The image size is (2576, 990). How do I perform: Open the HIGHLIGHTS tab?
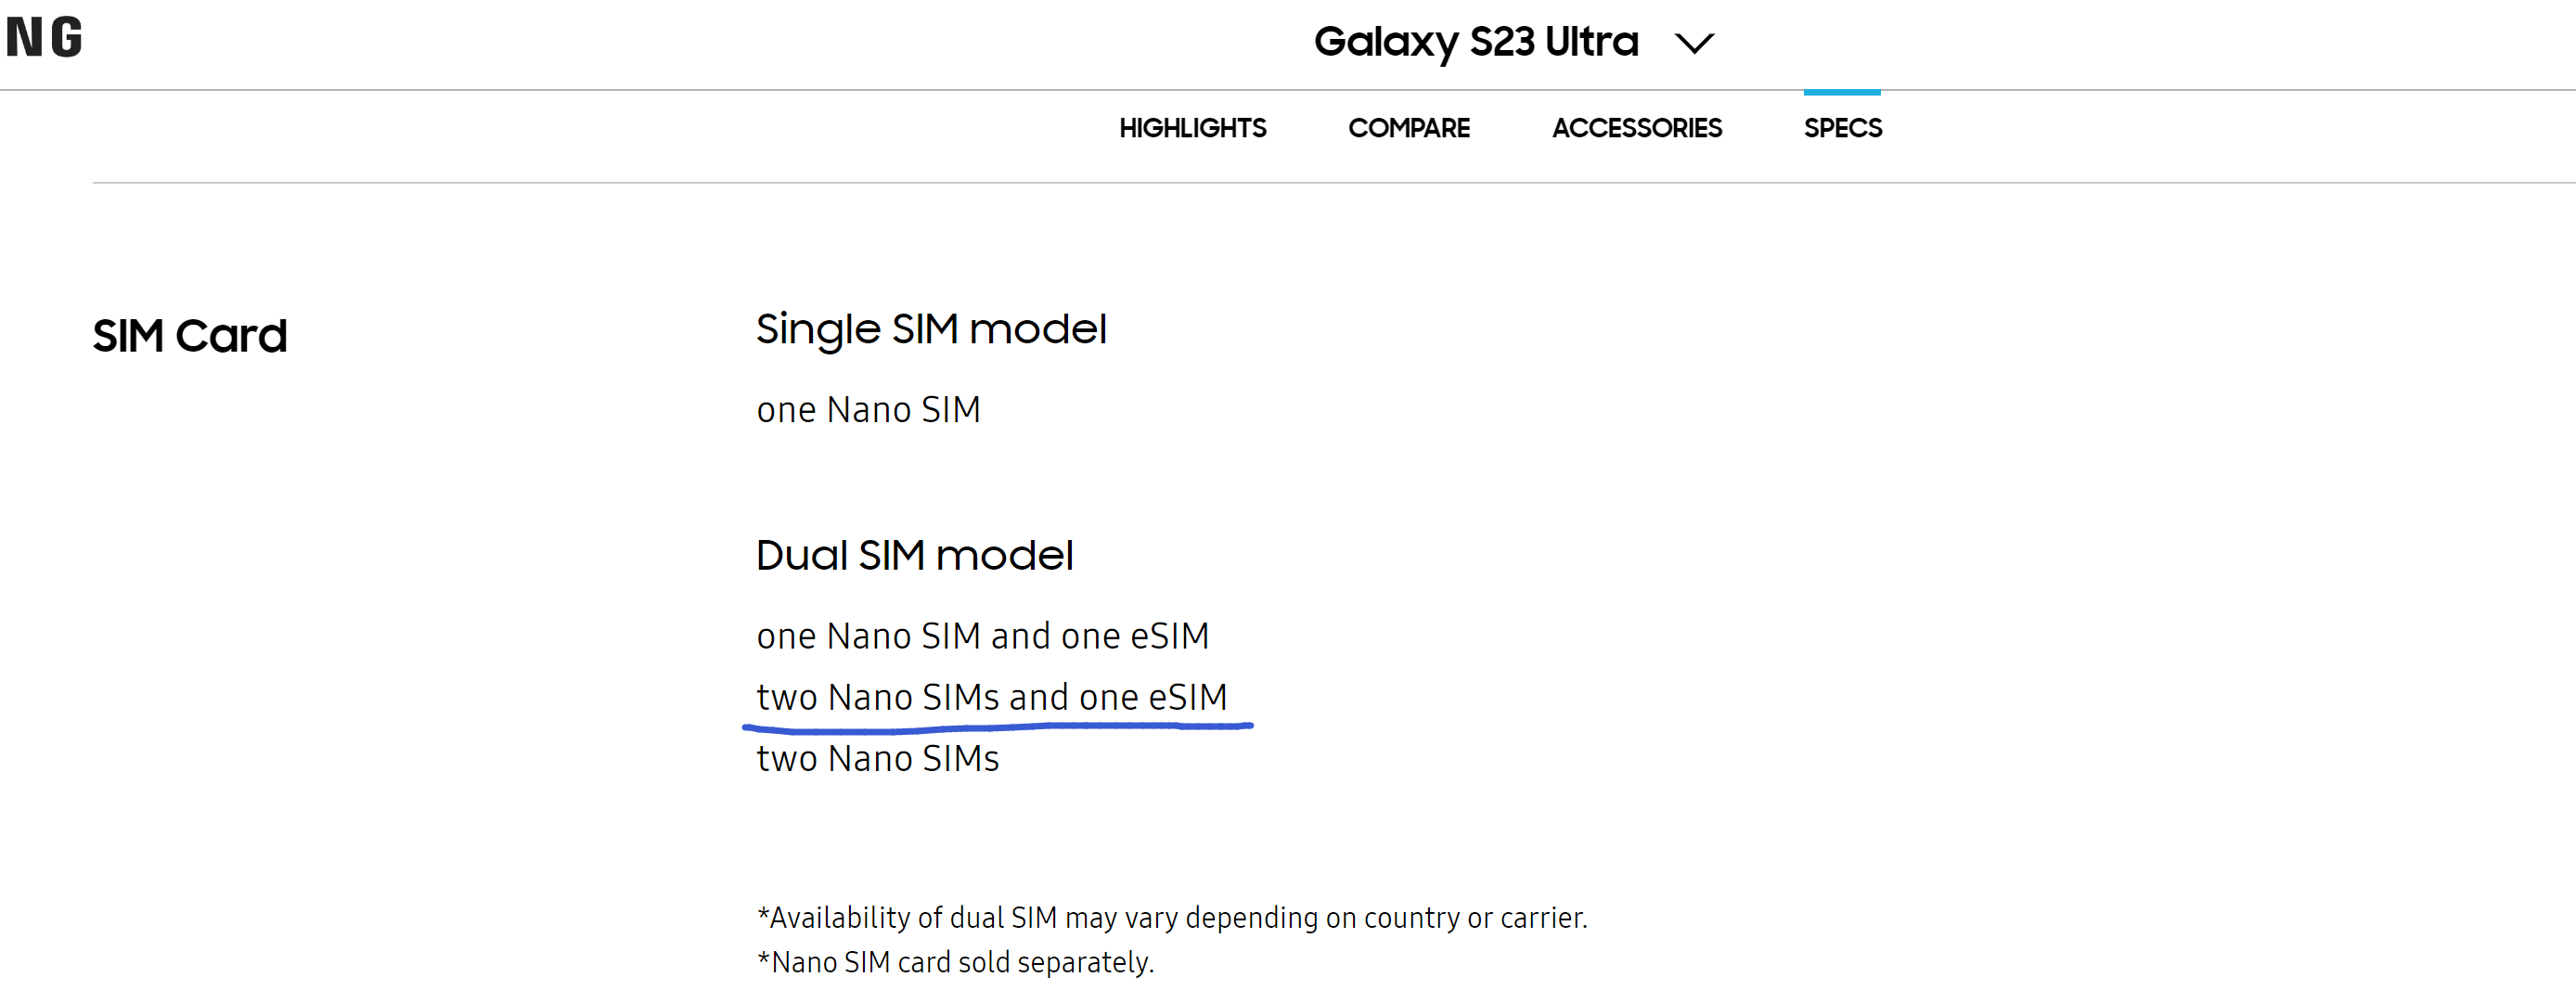1192,128
